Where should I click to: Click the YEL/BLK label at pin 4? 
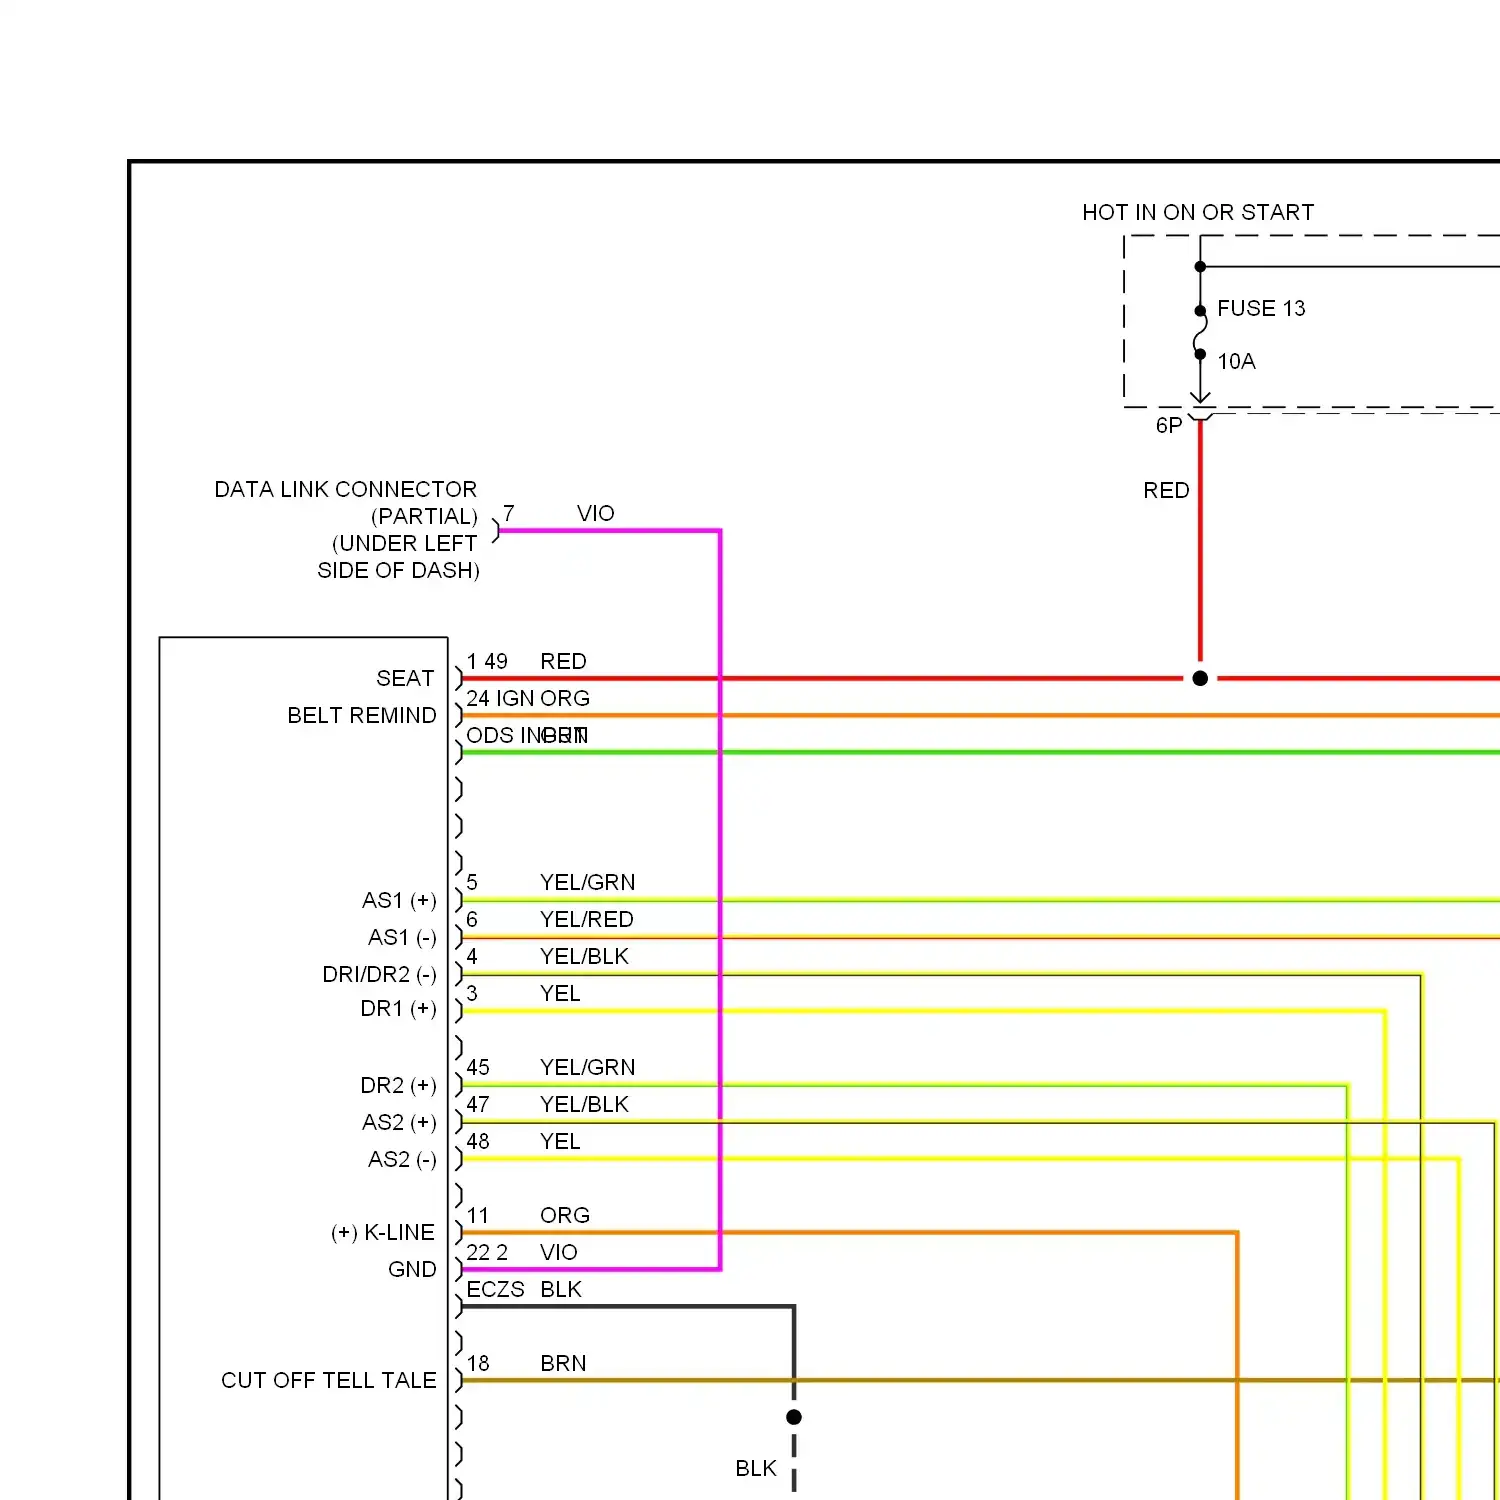click(584, 956)
